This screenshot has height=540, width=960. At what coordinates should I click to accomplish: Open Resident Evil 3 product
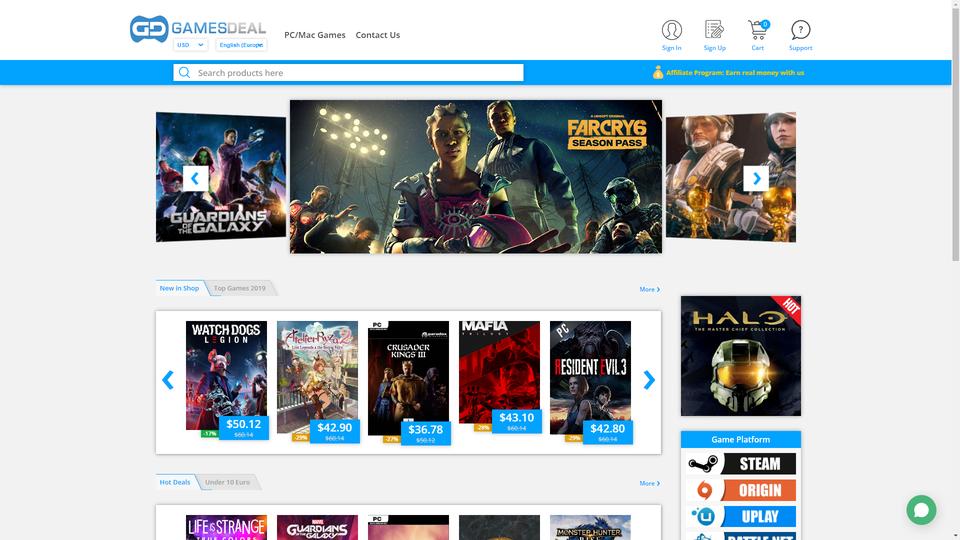point(590,378)
